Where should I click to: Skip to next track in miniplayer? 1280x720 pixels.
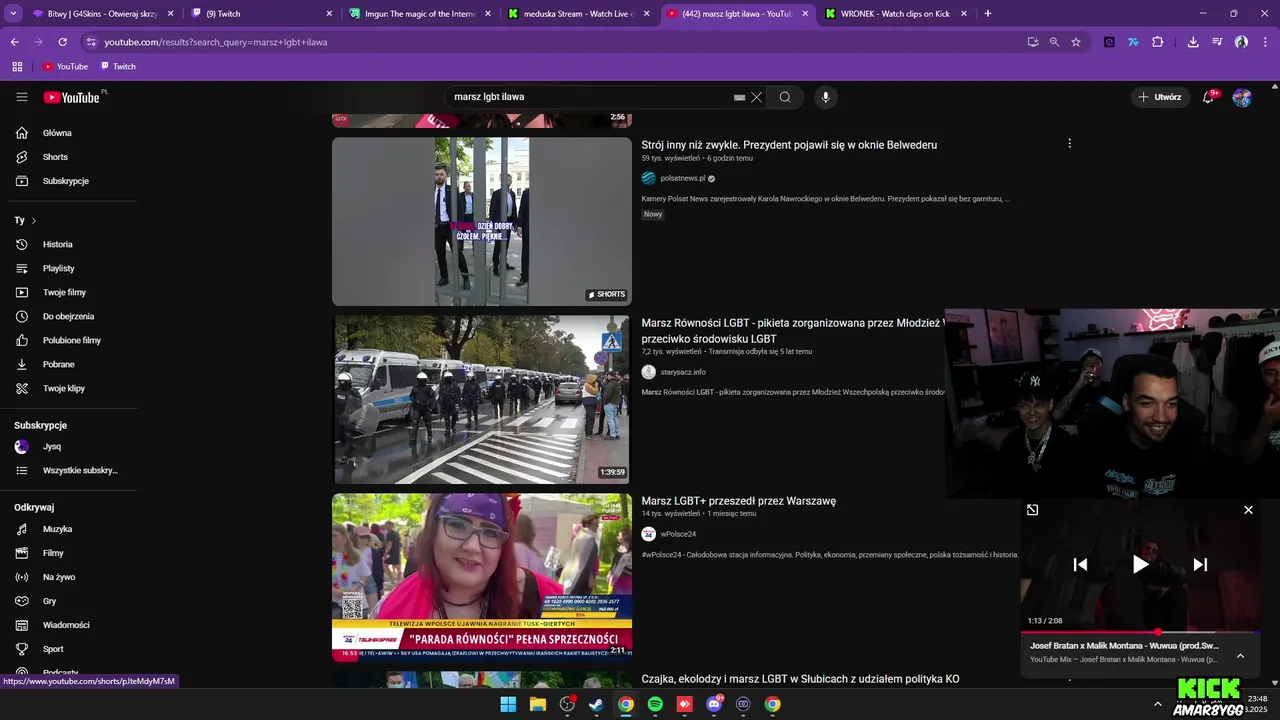tap(1200, 565)
